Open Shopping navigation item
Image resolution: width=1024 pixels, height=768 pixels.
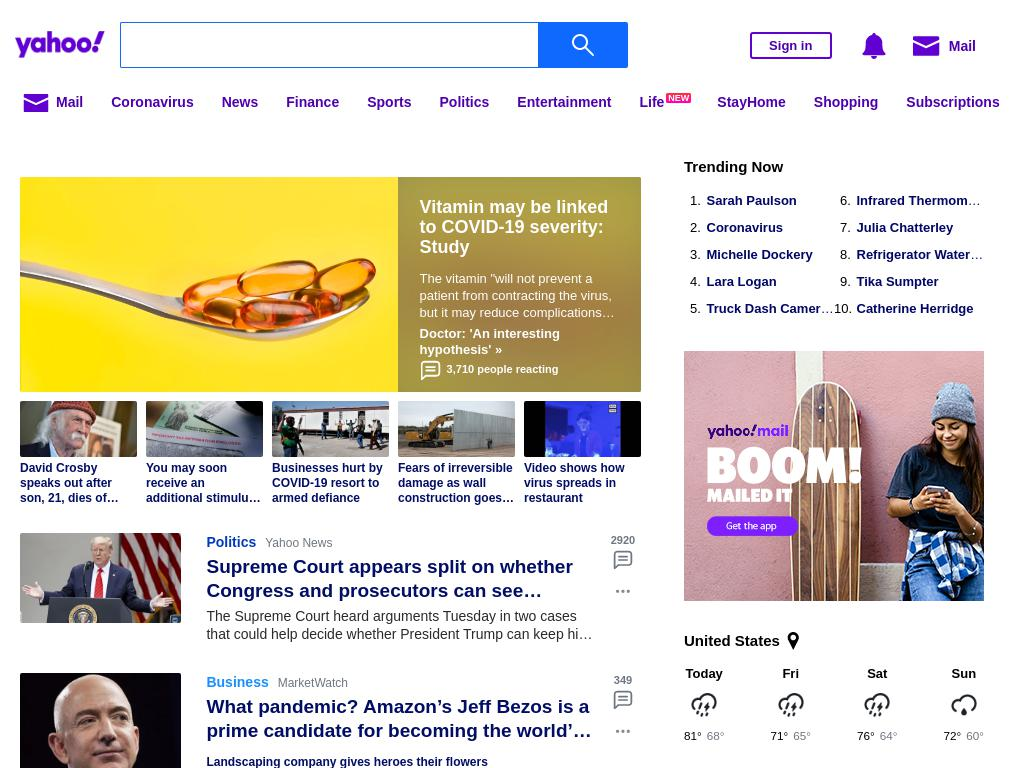pyautogui.click(x=845, y=103)
